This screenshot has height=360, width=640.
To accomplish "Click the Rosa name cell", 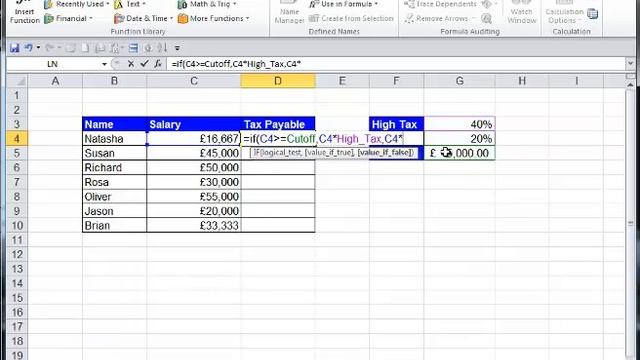I will tap(114, 182).
